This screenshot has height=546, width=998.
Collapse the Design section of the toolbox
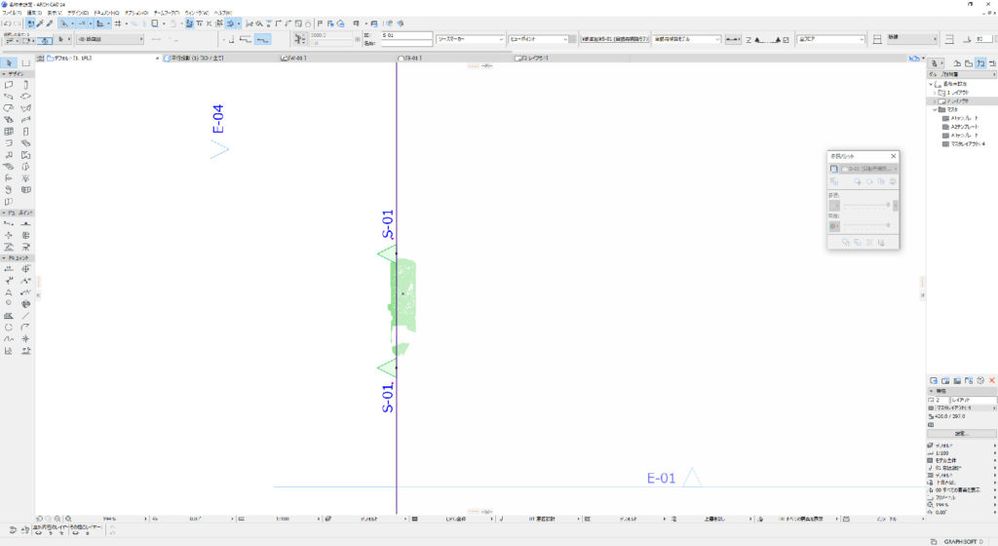click(4, 74)
